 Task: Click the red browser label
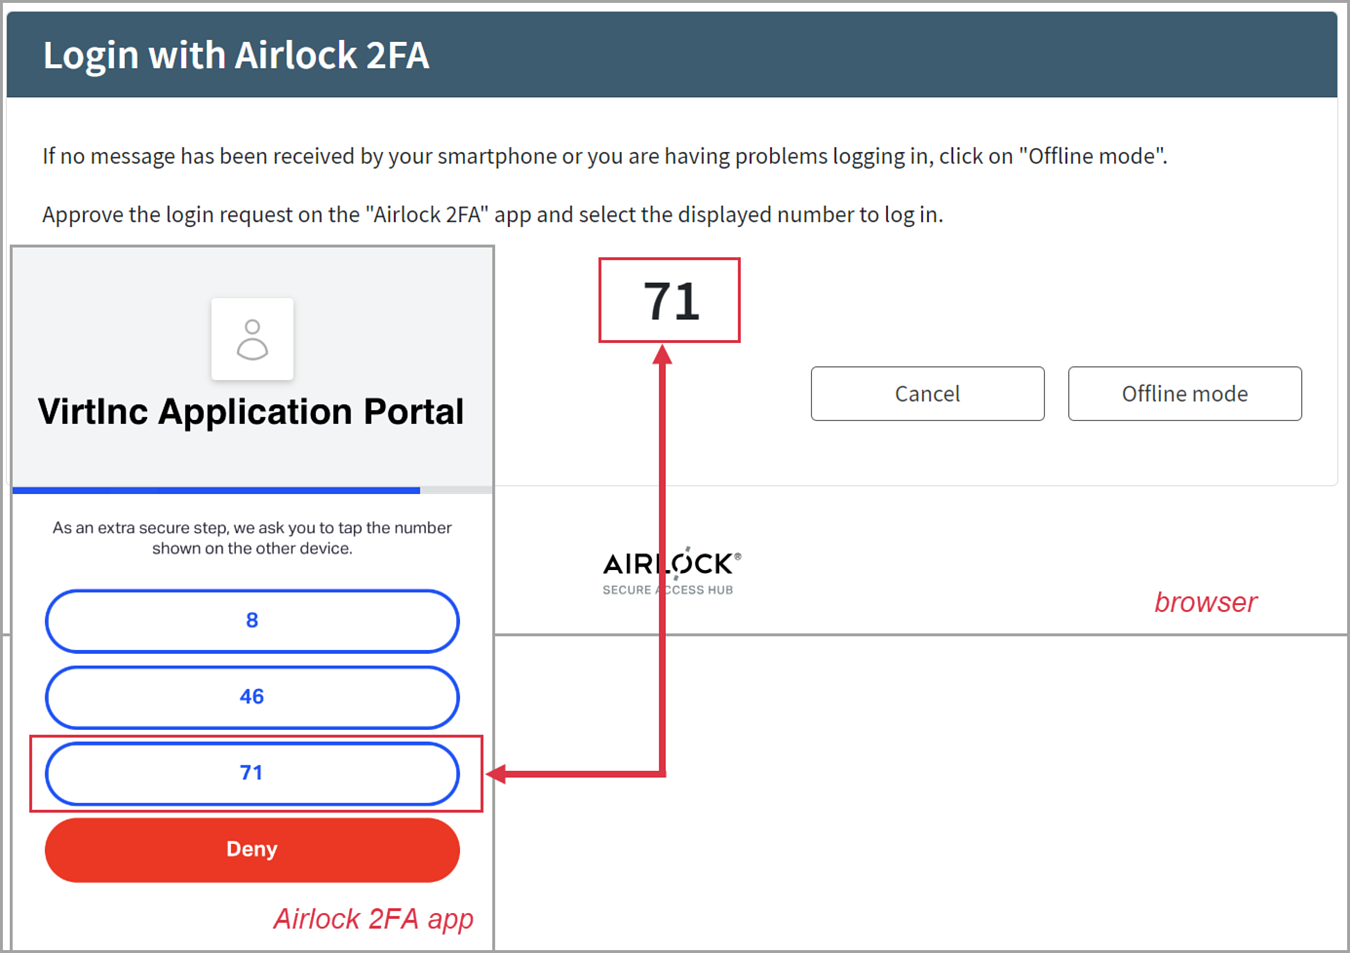(1205, 602)
